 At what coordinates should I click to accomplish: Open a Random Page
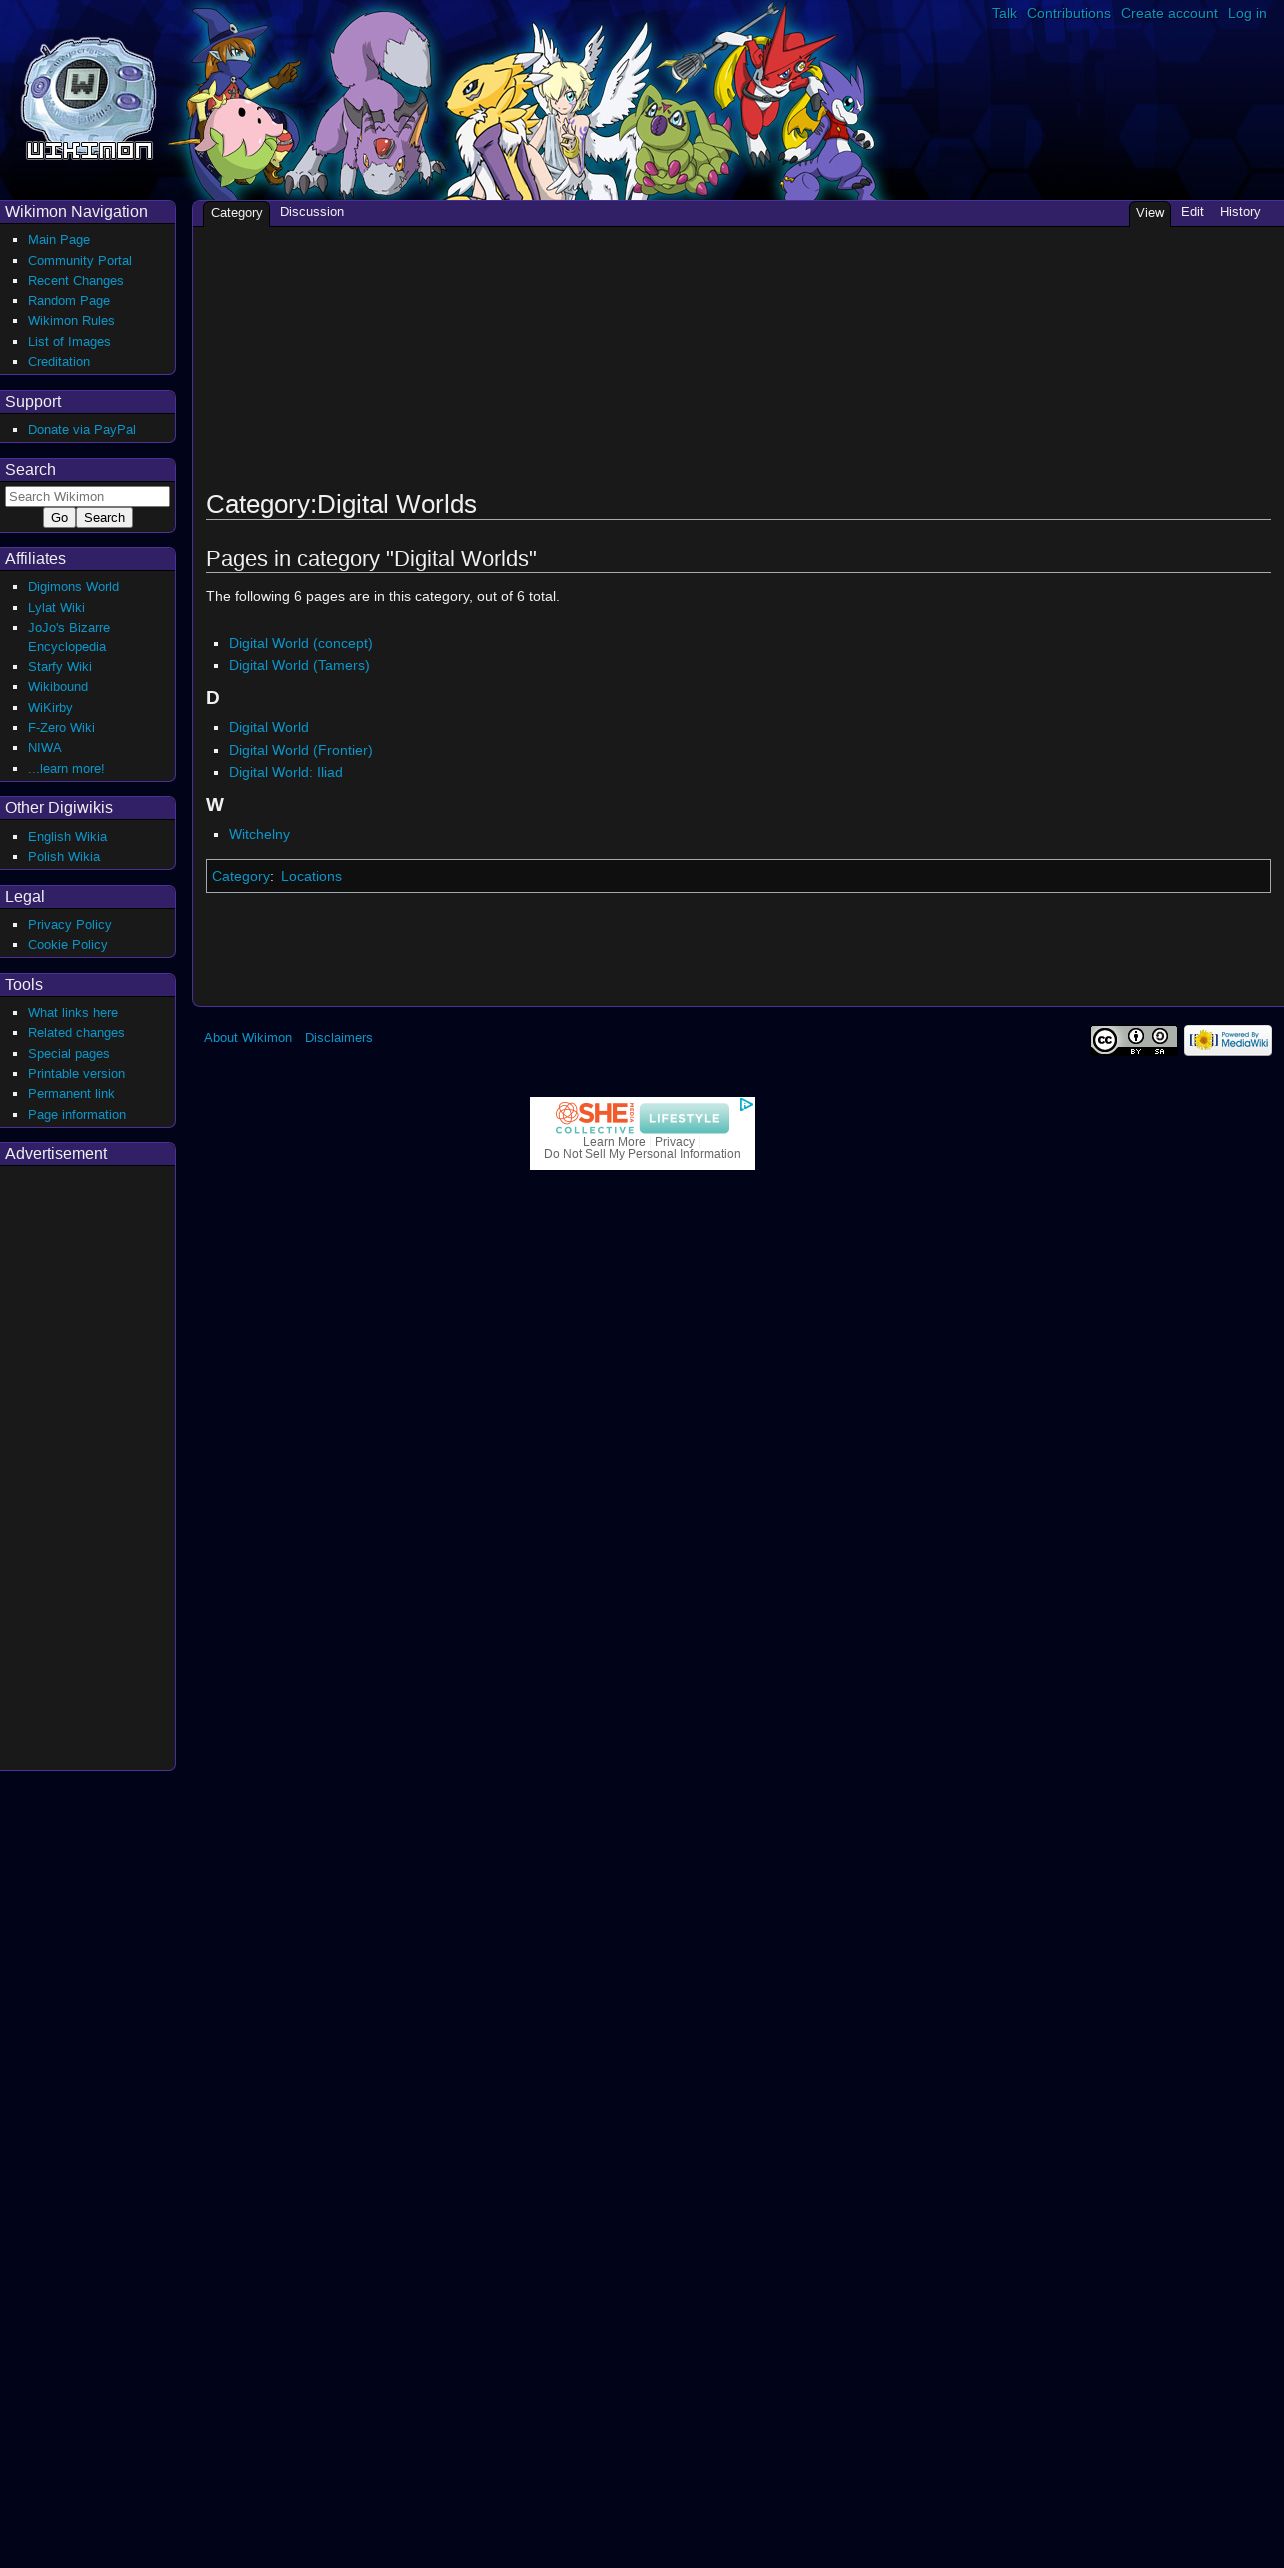[x=69, y=301]
